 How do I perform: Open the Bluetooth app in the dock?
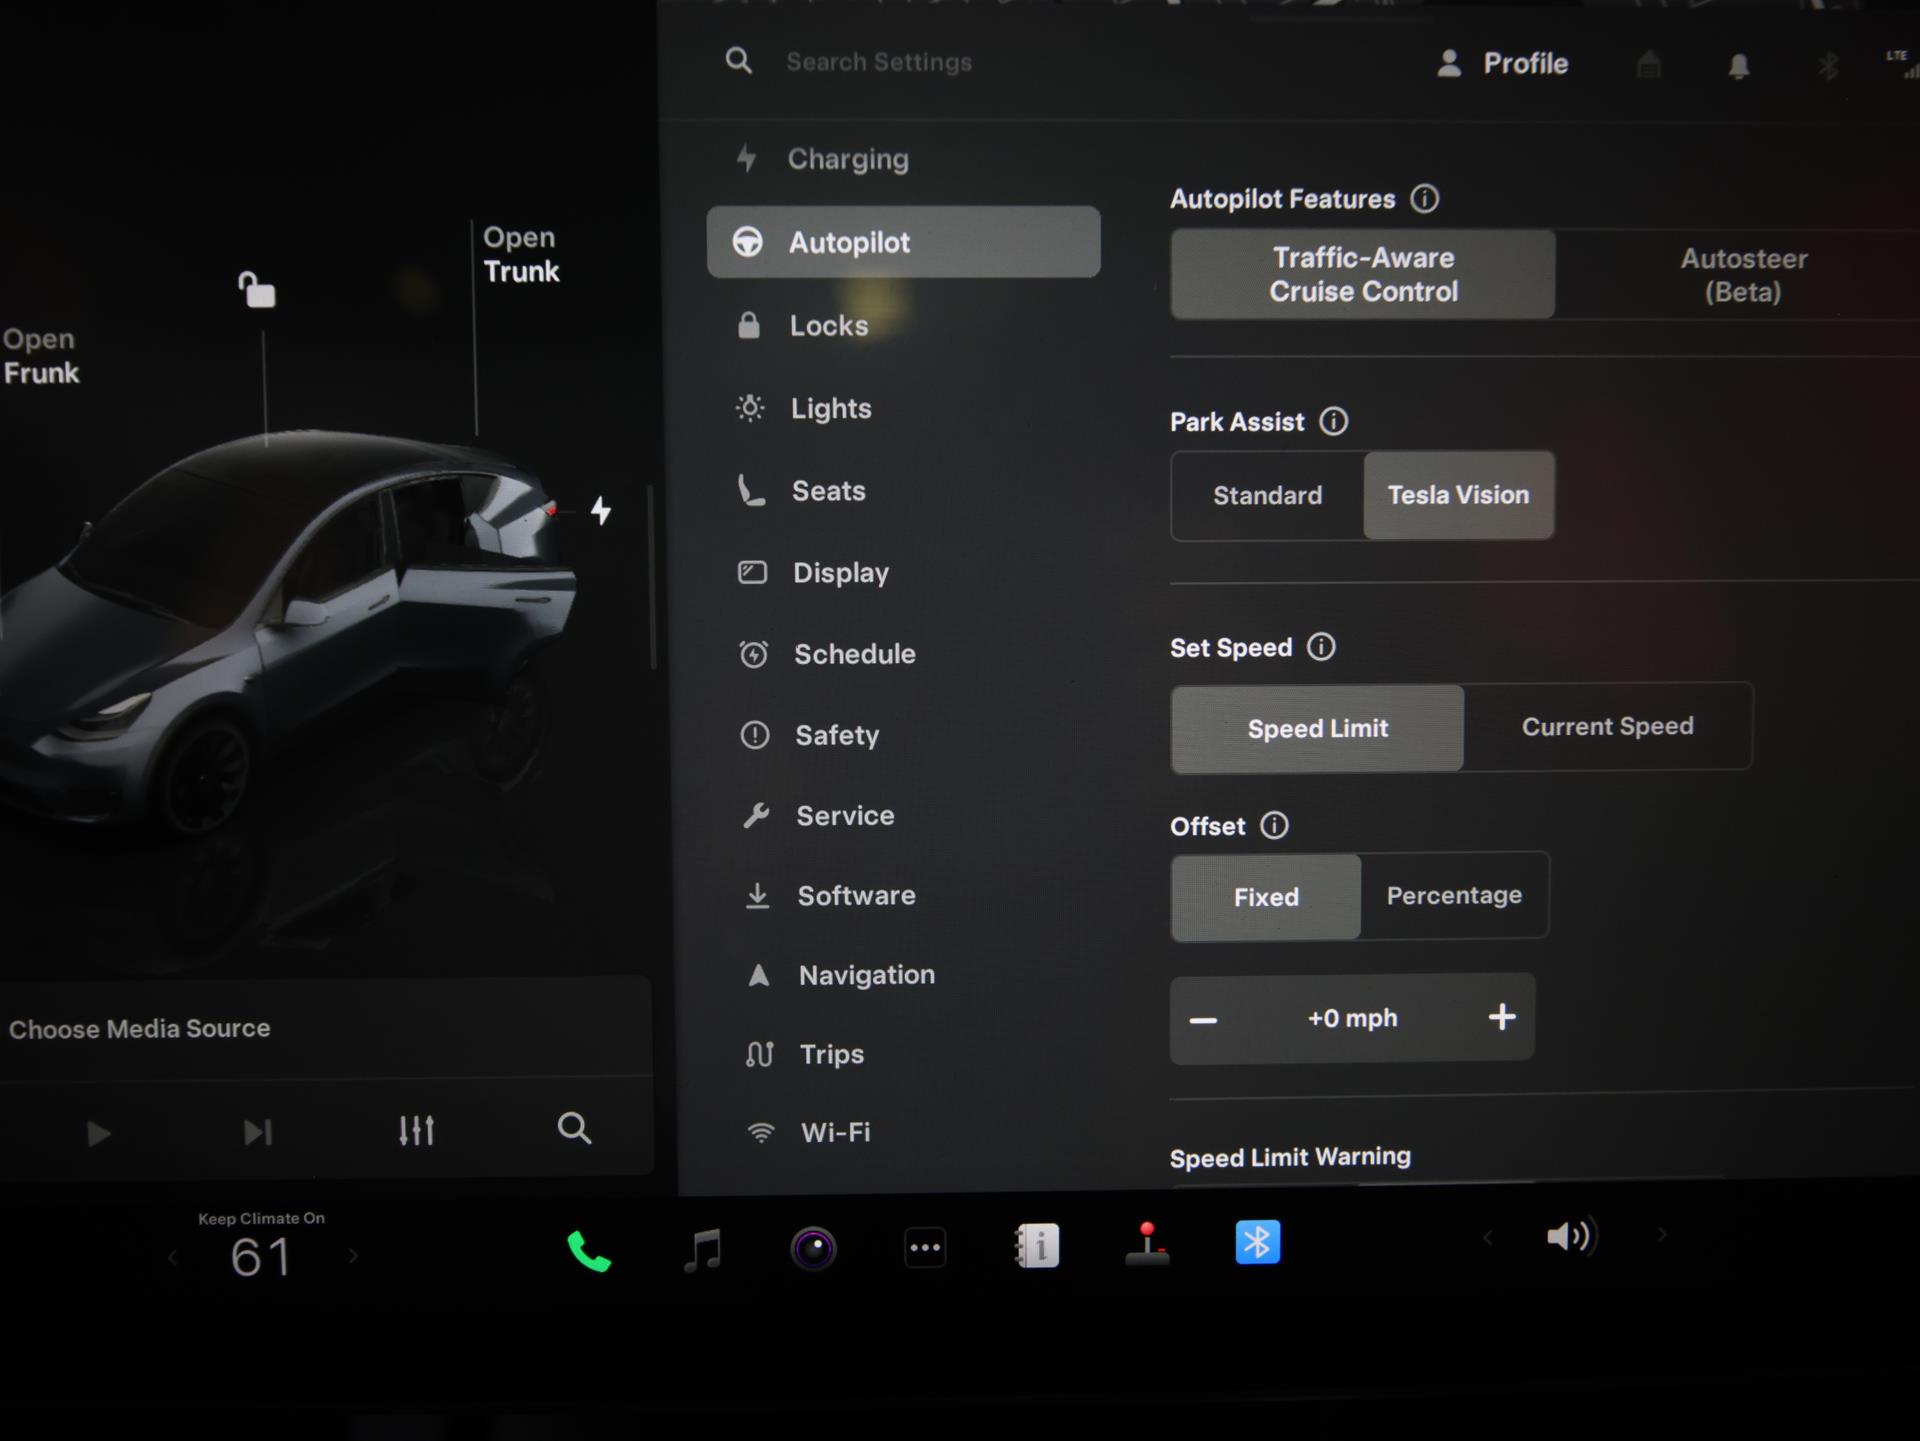point(1257,1242)
